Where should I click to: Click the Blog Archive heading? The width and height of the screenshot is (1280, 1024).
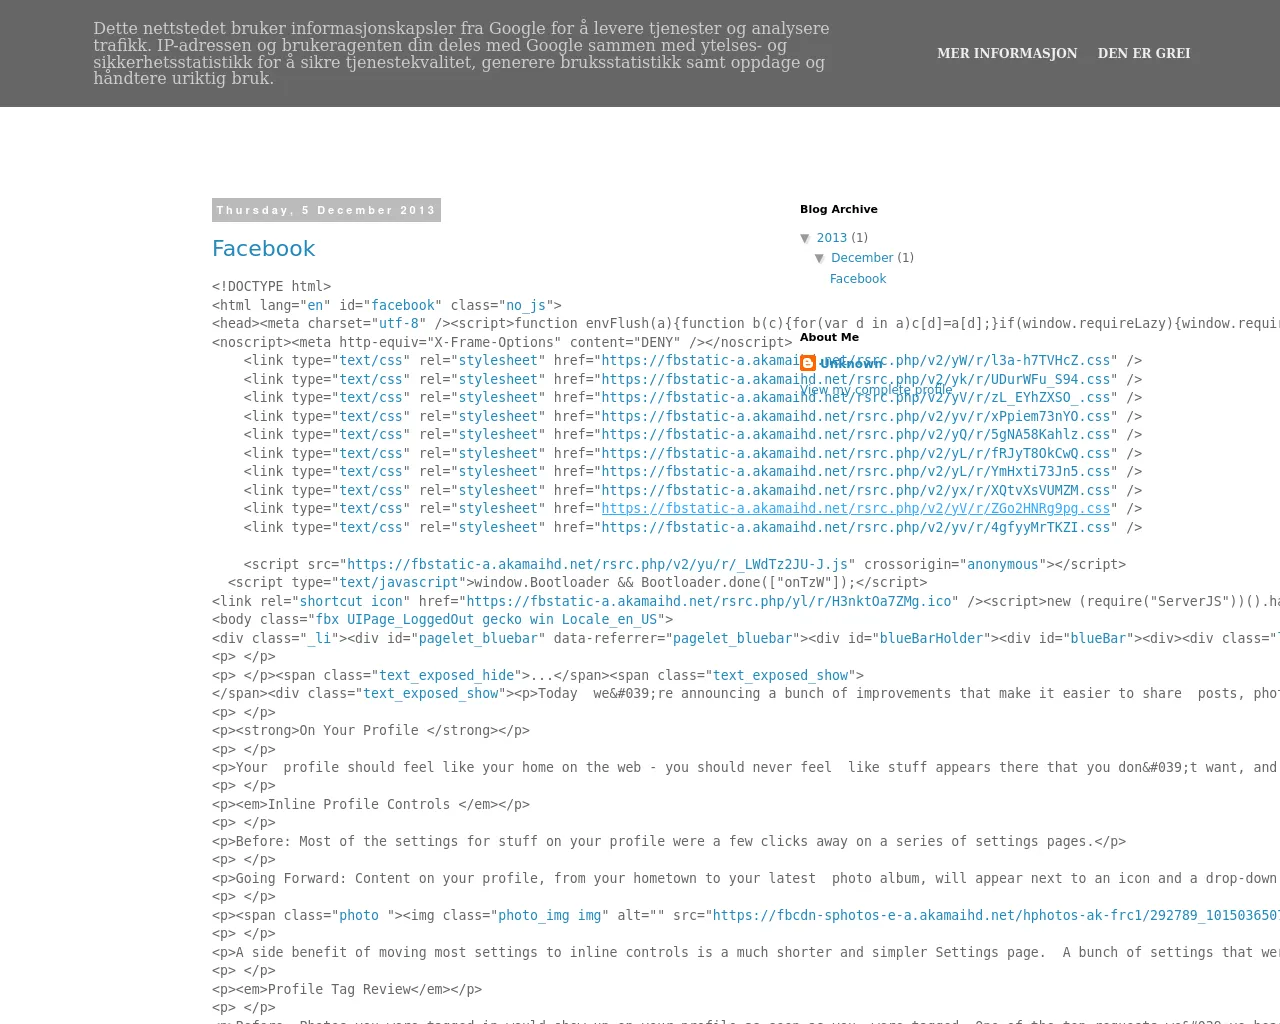point(839,209)
